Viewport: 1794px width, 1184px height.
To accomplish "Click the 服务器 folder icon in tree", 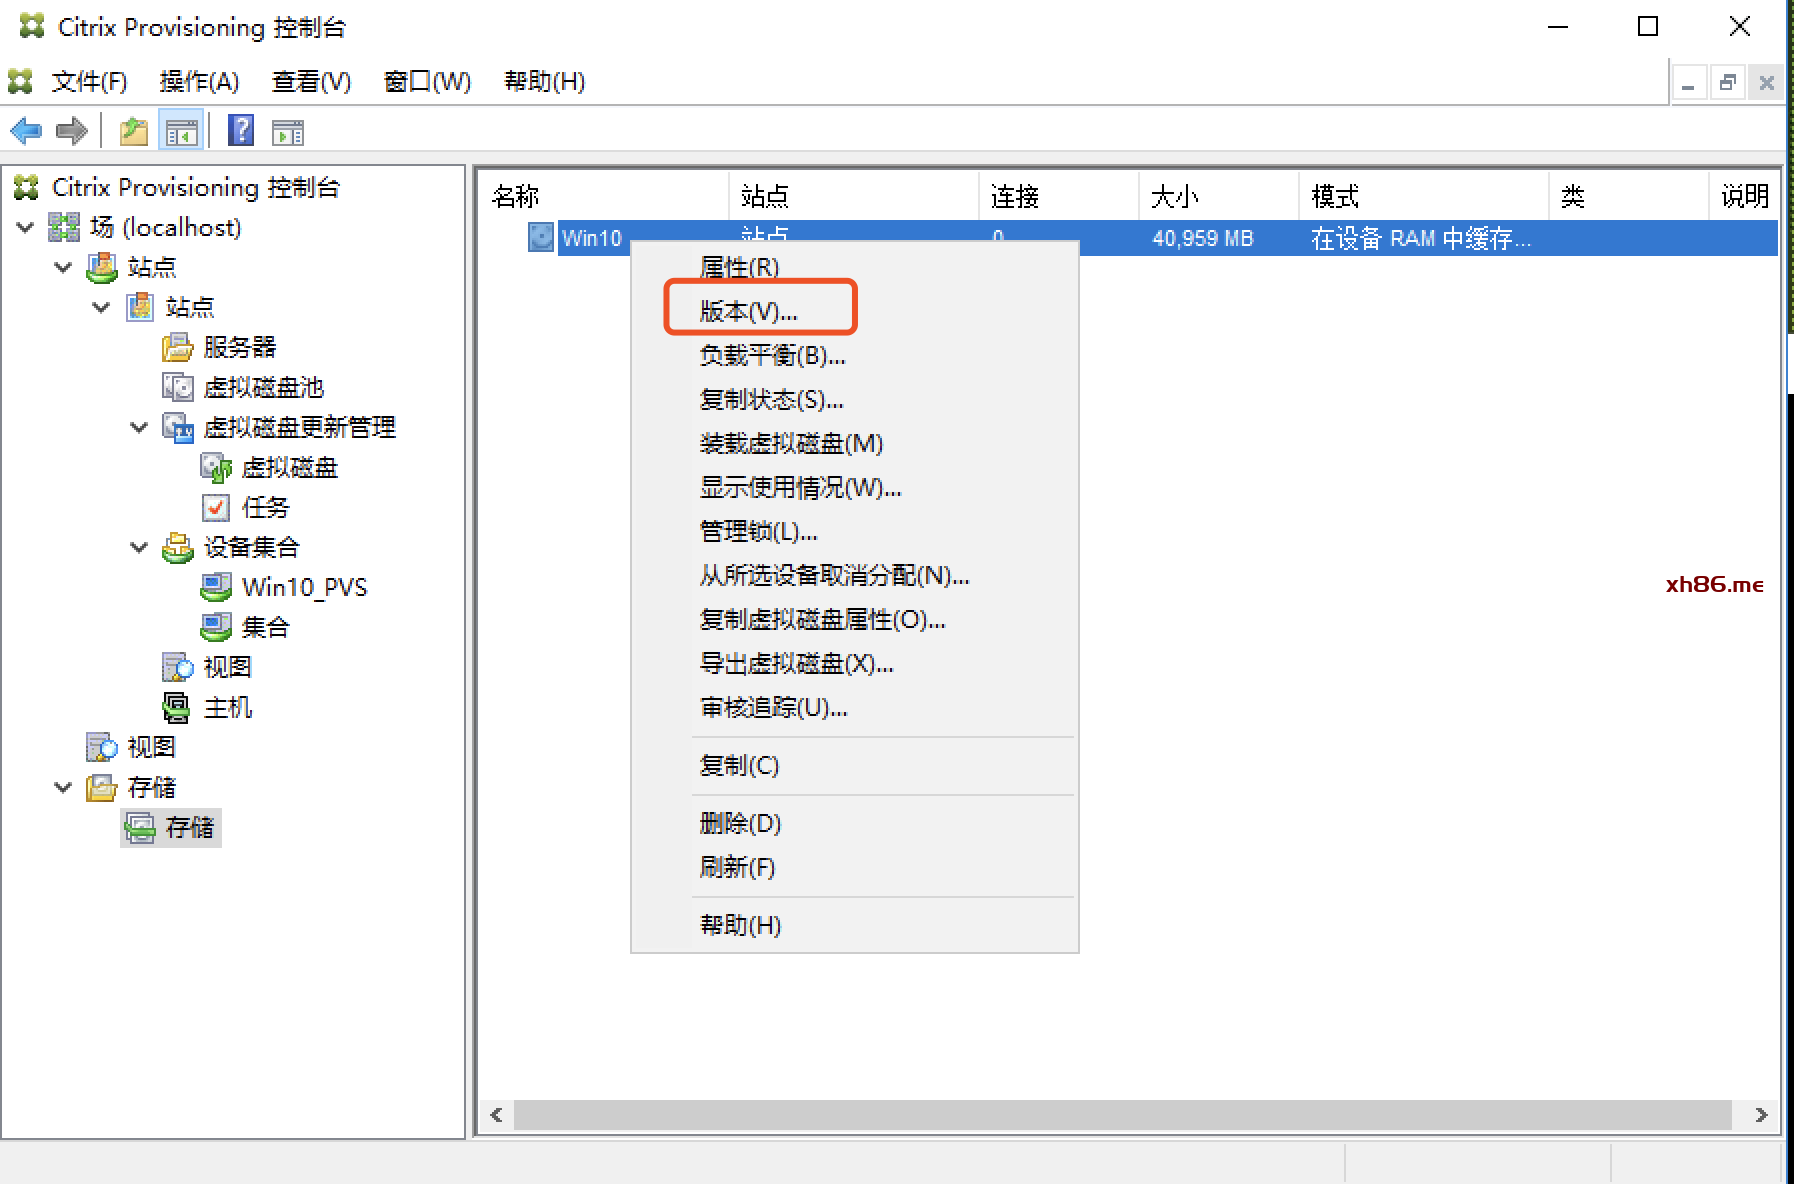I will tap(177, 347).
